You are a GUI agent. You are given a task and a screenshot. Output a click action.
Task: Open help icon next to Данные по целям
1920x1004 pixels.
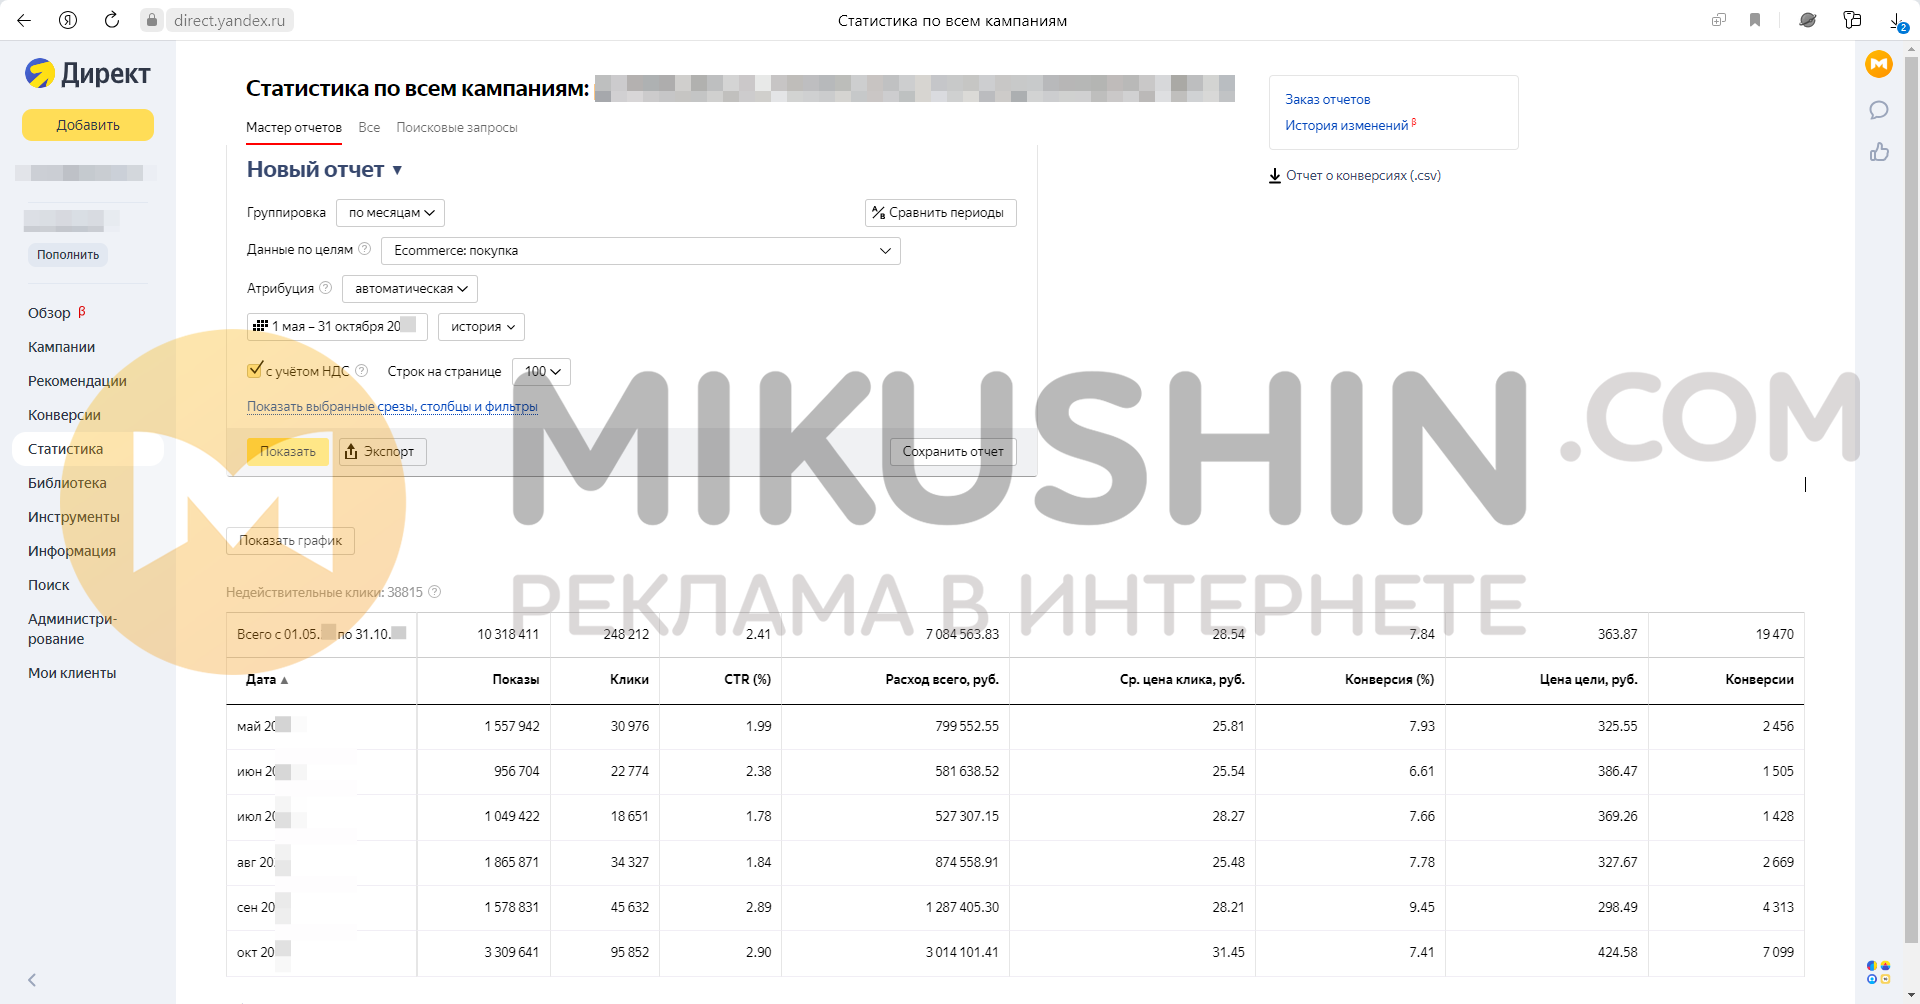pos(364,249)
